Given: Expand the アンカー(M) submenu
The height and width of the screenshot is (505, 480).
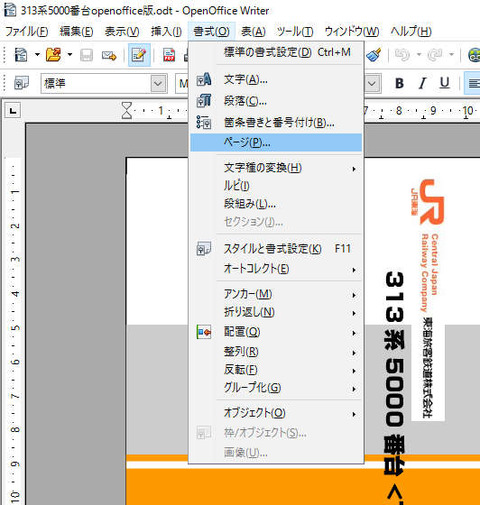Looking at the screenshot, I should [x=276, y=294].
